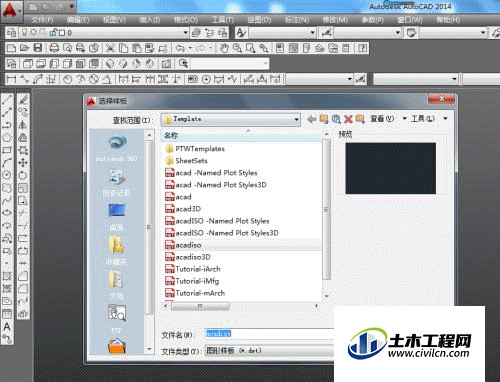The width and height of the screenshot is (500, 382).
Task: Expand the Look in Template folder dropdown
Action: pos(296,119)
